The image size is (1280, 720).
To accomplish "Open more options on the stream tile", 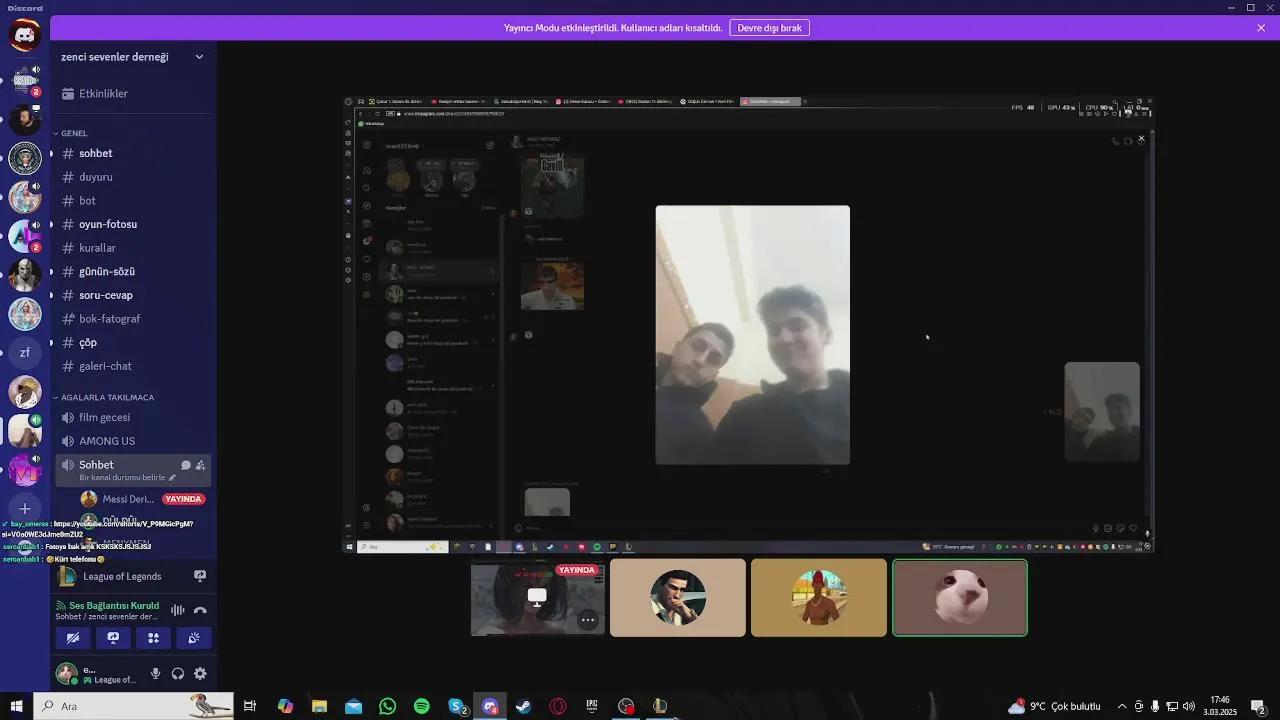I will [588, 620].
